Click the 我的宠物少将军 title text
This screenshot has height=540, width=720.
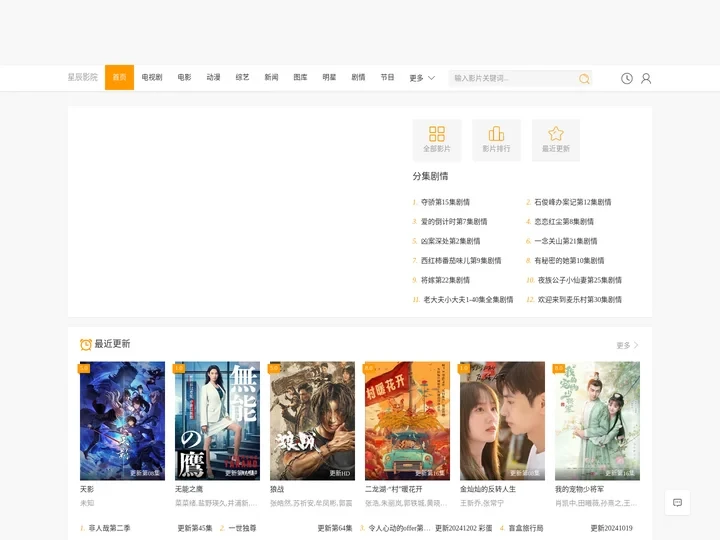pos(579,489)
